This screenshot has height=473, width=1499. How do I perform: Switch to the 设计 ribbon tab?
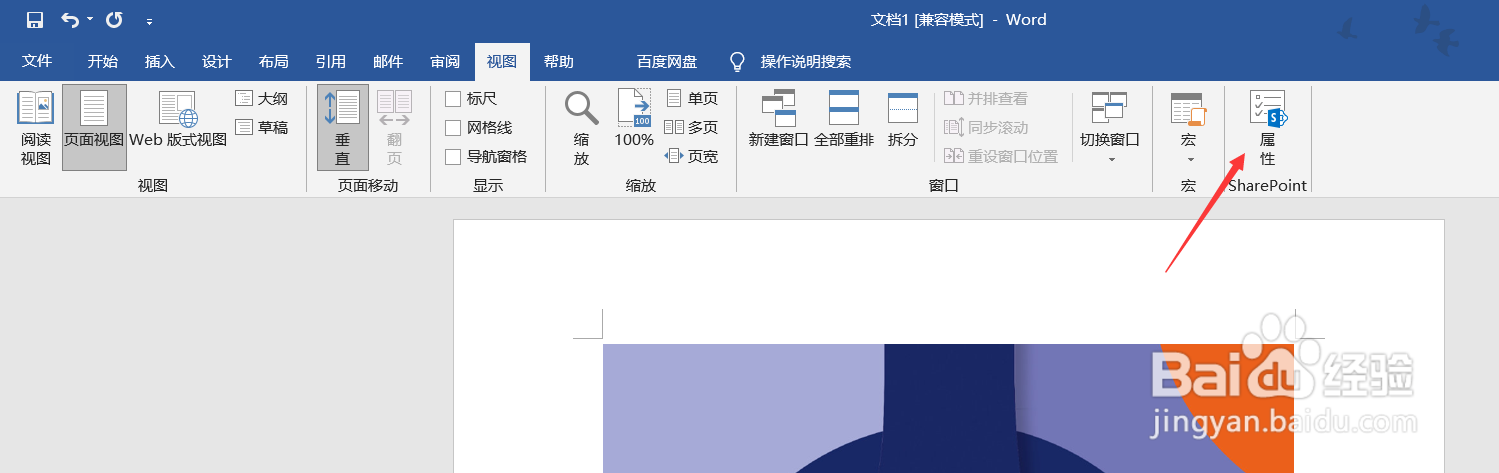click(216, 62)
